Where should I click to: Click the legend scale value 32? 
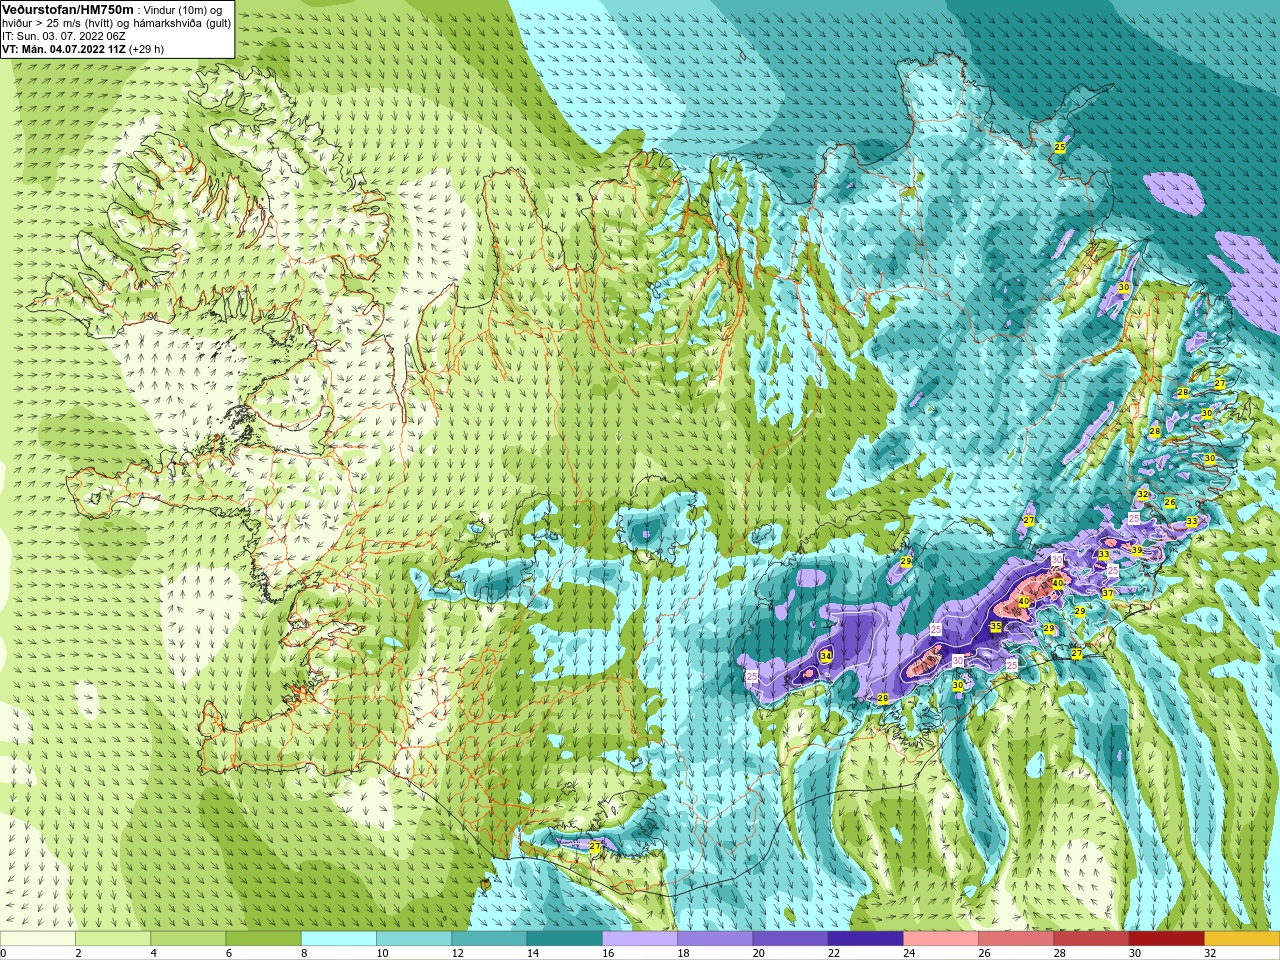(x=1210, y=953)
